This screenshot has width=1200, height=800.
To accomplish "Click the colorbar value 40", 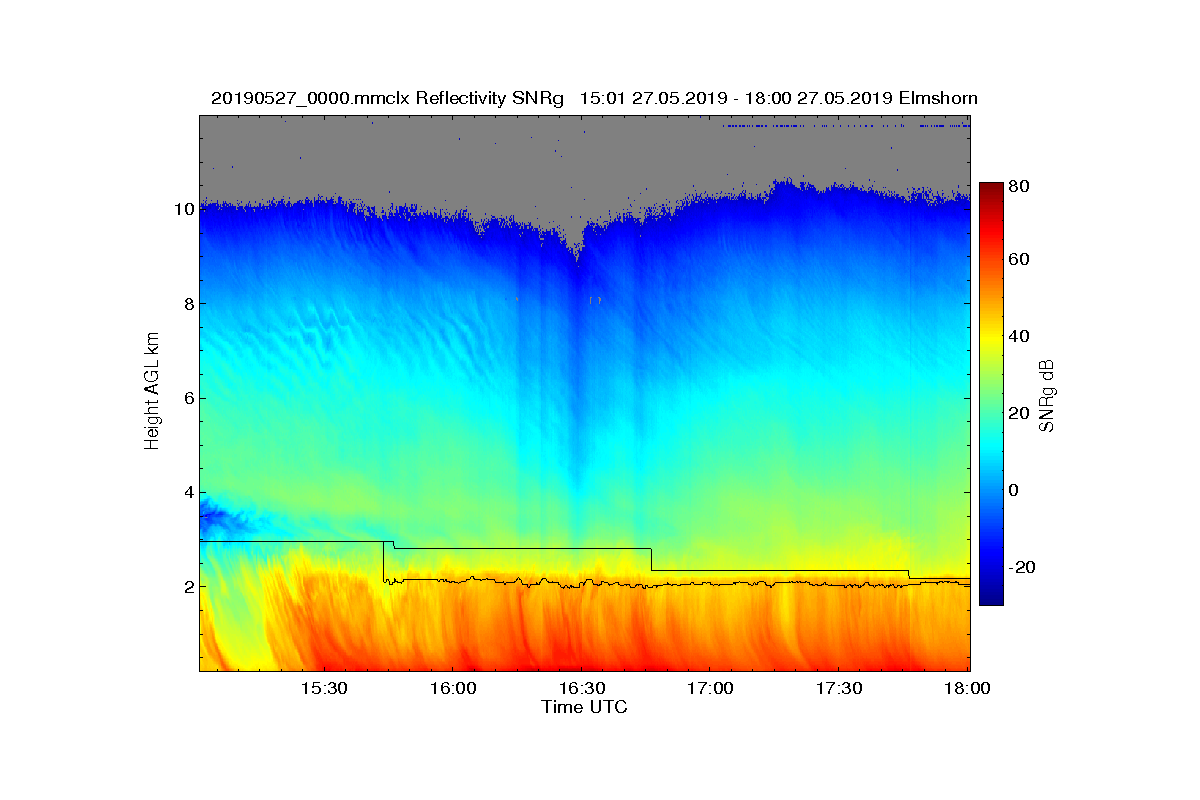I will pyautogui.click(x=1019, y=336).
